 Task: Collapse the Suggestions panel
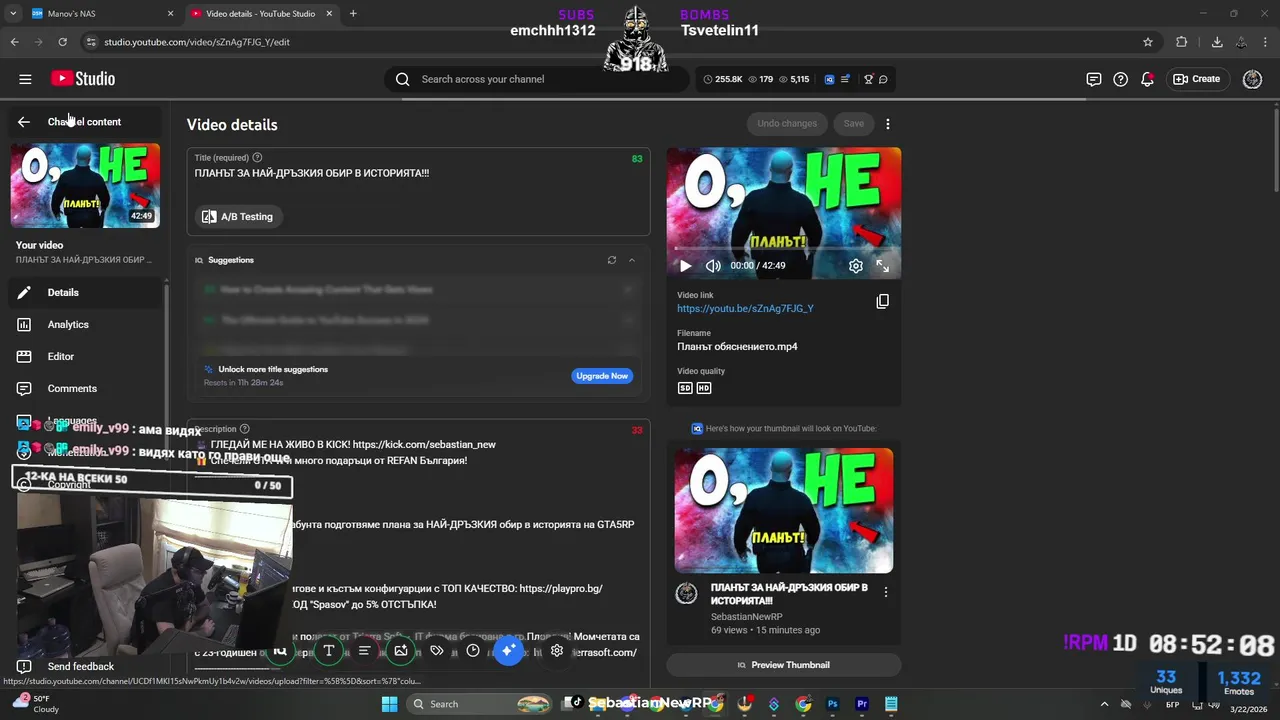click(632, 260)
